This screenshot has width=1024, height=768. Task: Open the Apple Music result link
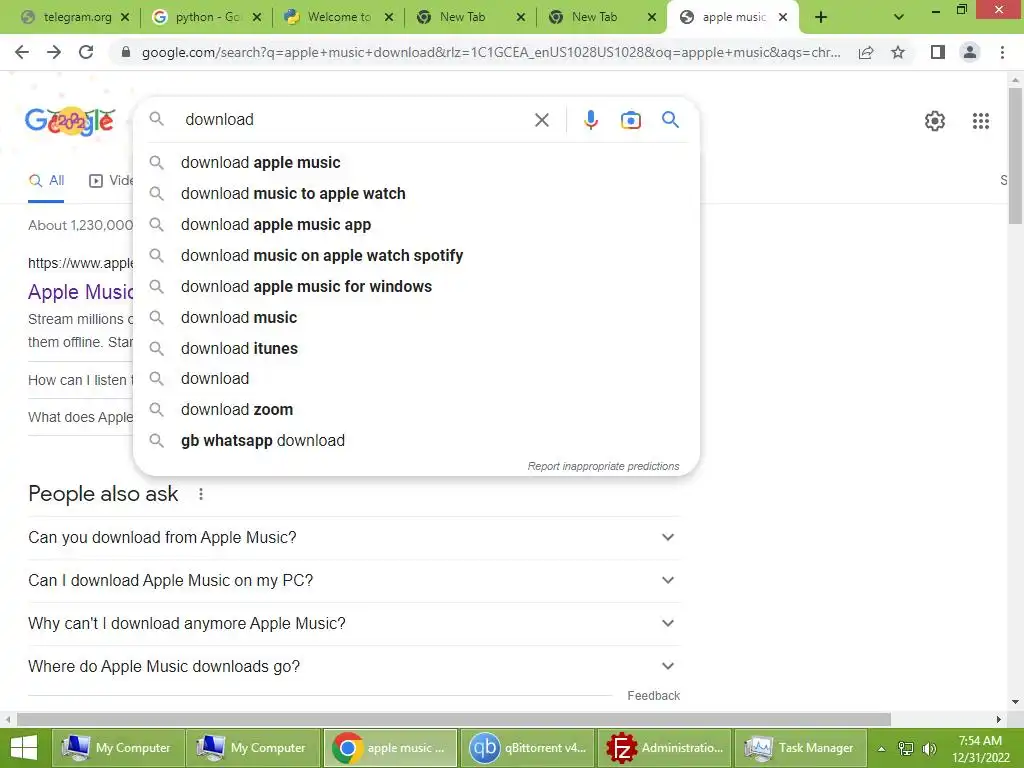pyautogui.click(x=80, y=292)
